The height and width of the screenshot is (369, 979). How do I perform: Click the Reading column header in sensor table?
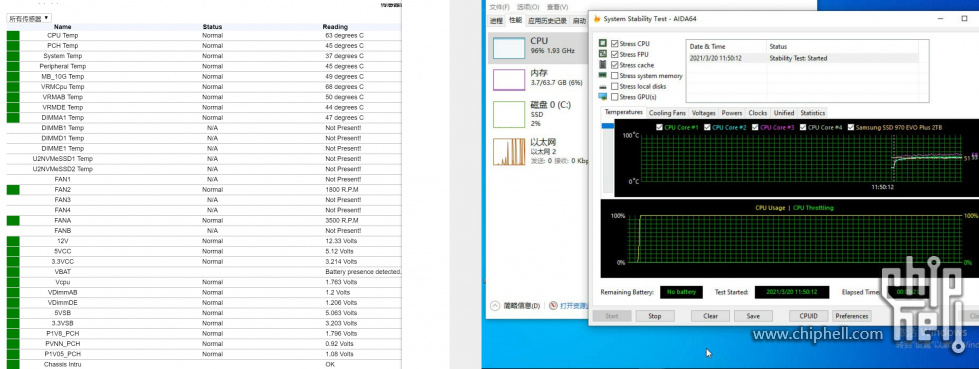pos(335,27)
